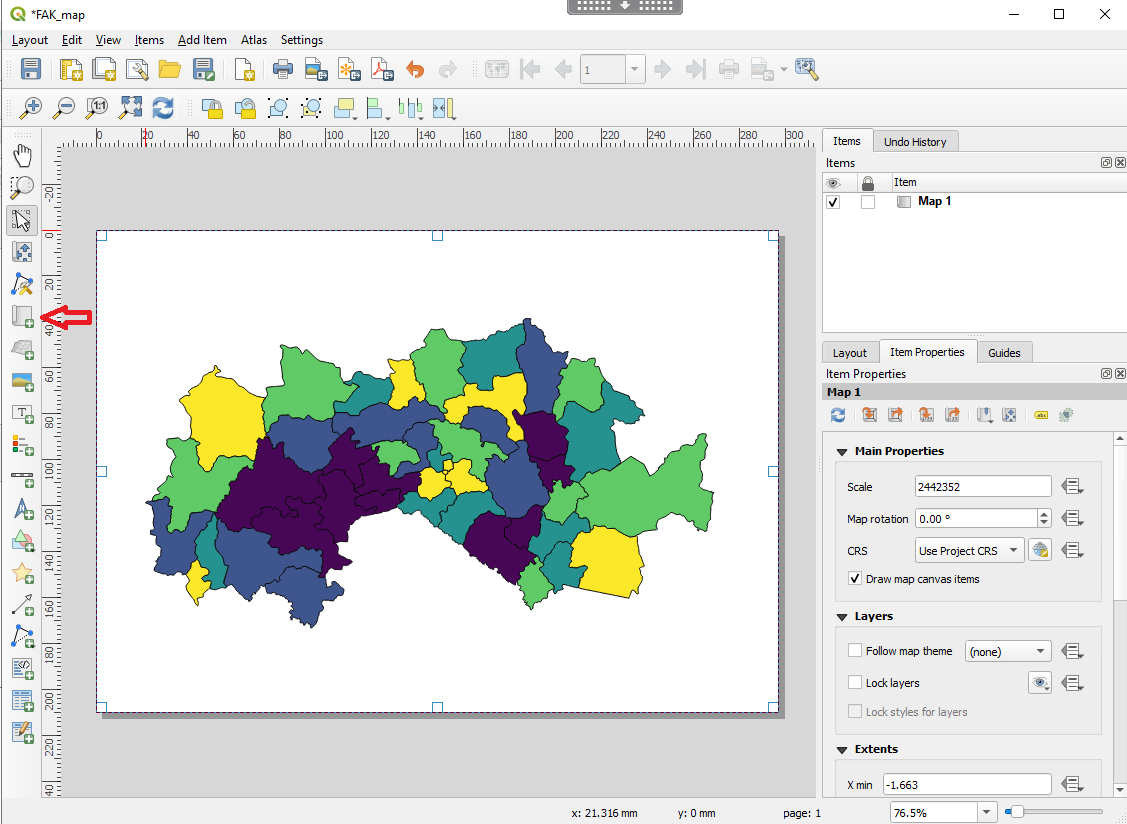Select the Add Shape tool
Screen dimensions: 1127x824
point(22,541)
